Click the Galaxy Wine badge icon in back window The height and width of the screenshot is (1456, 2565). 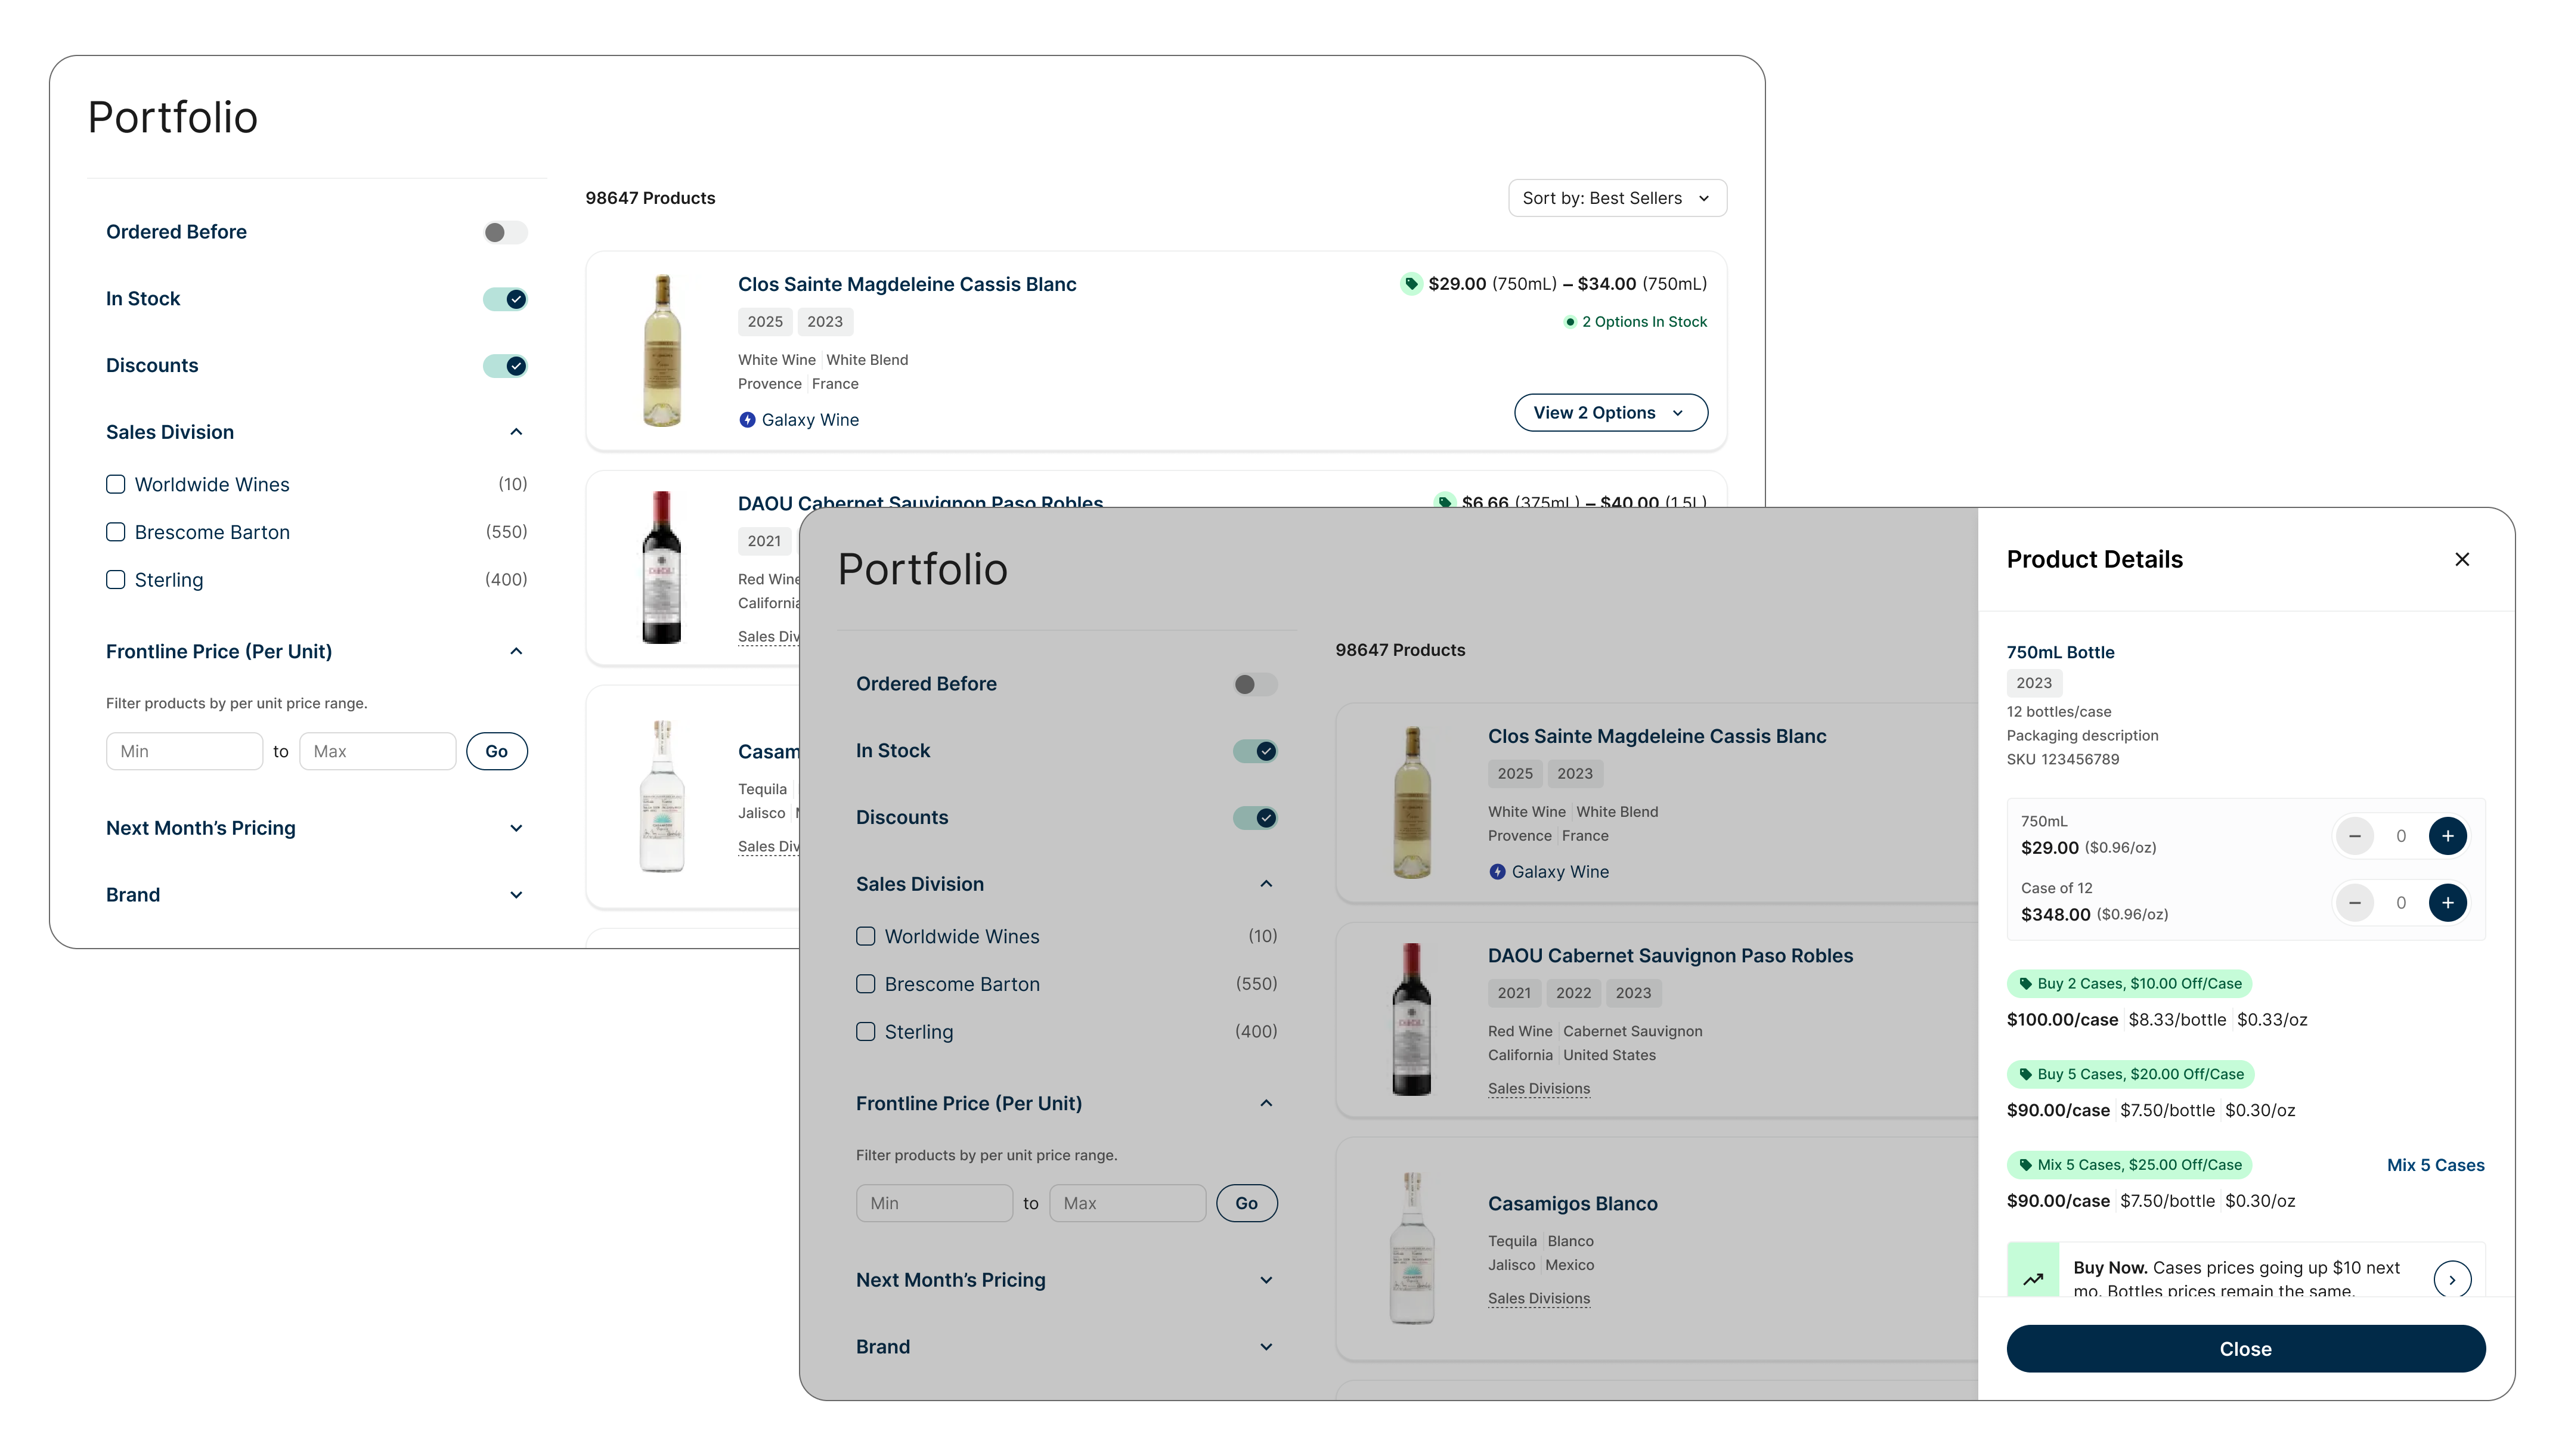tap(746, 420)
